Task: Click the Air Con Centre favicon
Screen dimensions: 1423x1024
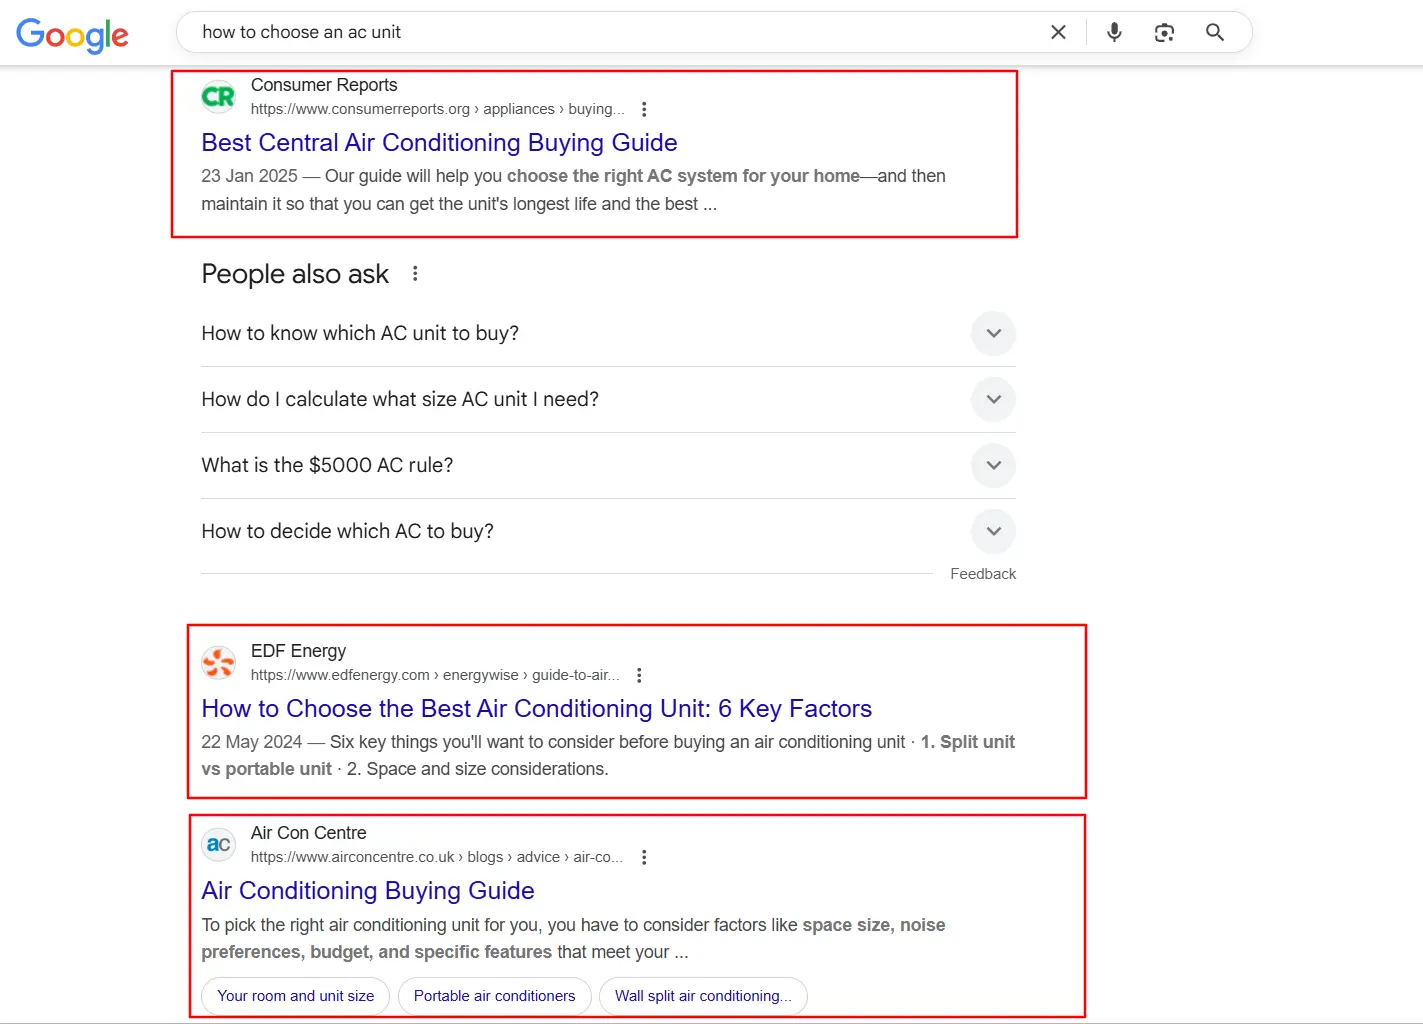Action: [x=218, y=844]
